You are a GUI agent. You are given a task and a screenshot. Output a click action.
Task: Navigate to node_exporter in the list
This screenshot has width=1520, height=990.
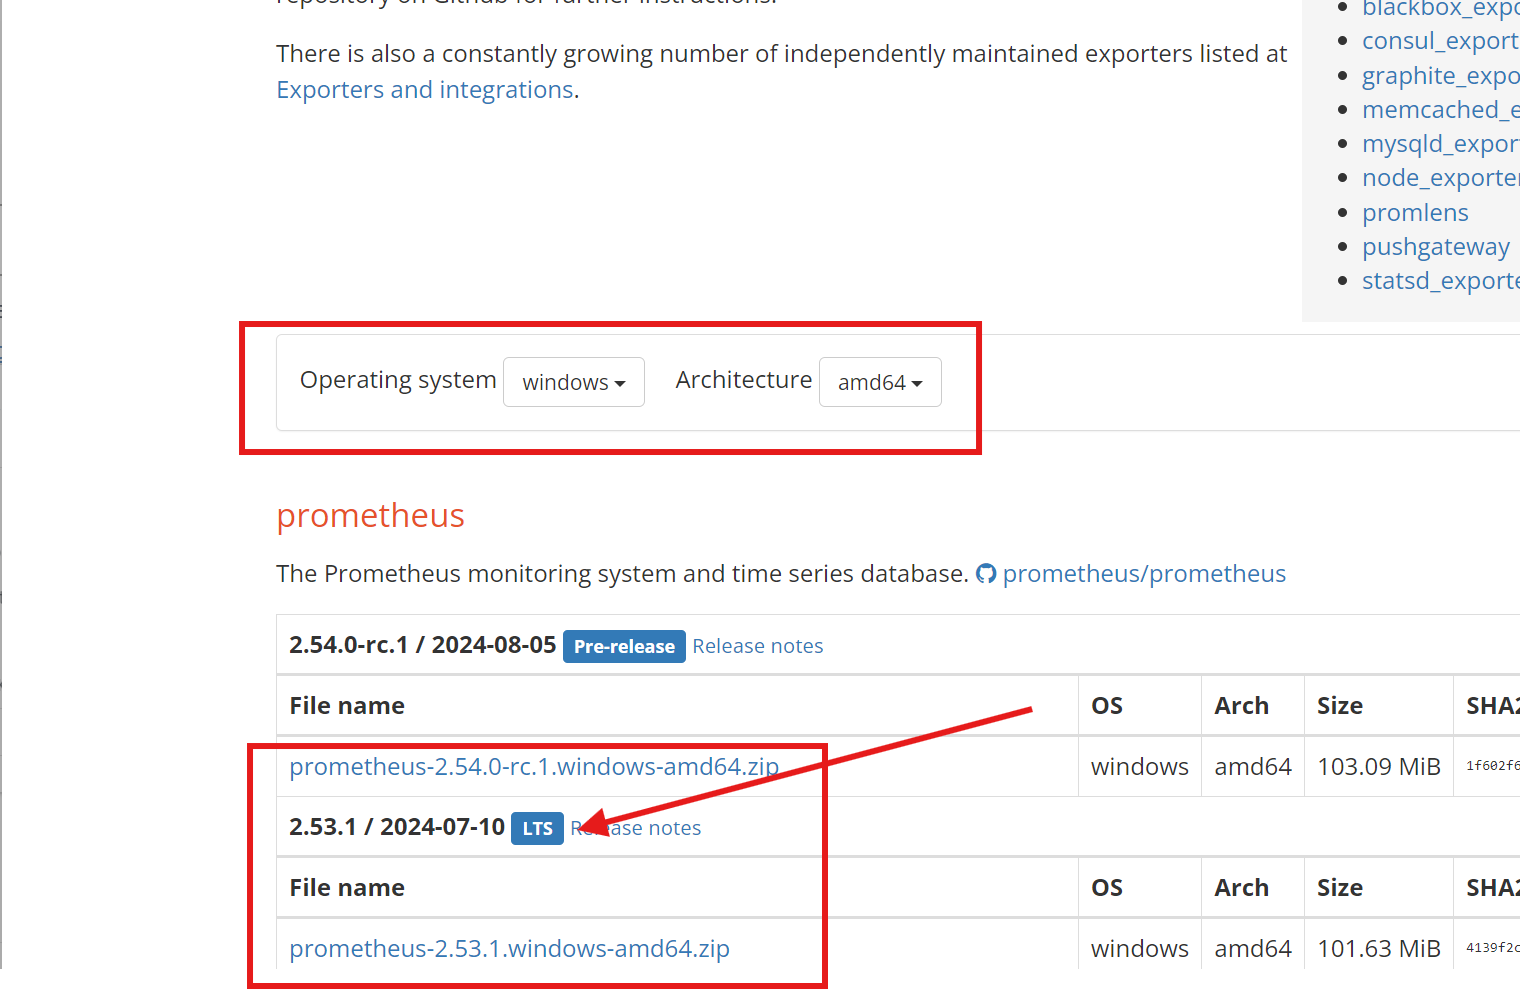[x=1439, y=178]
